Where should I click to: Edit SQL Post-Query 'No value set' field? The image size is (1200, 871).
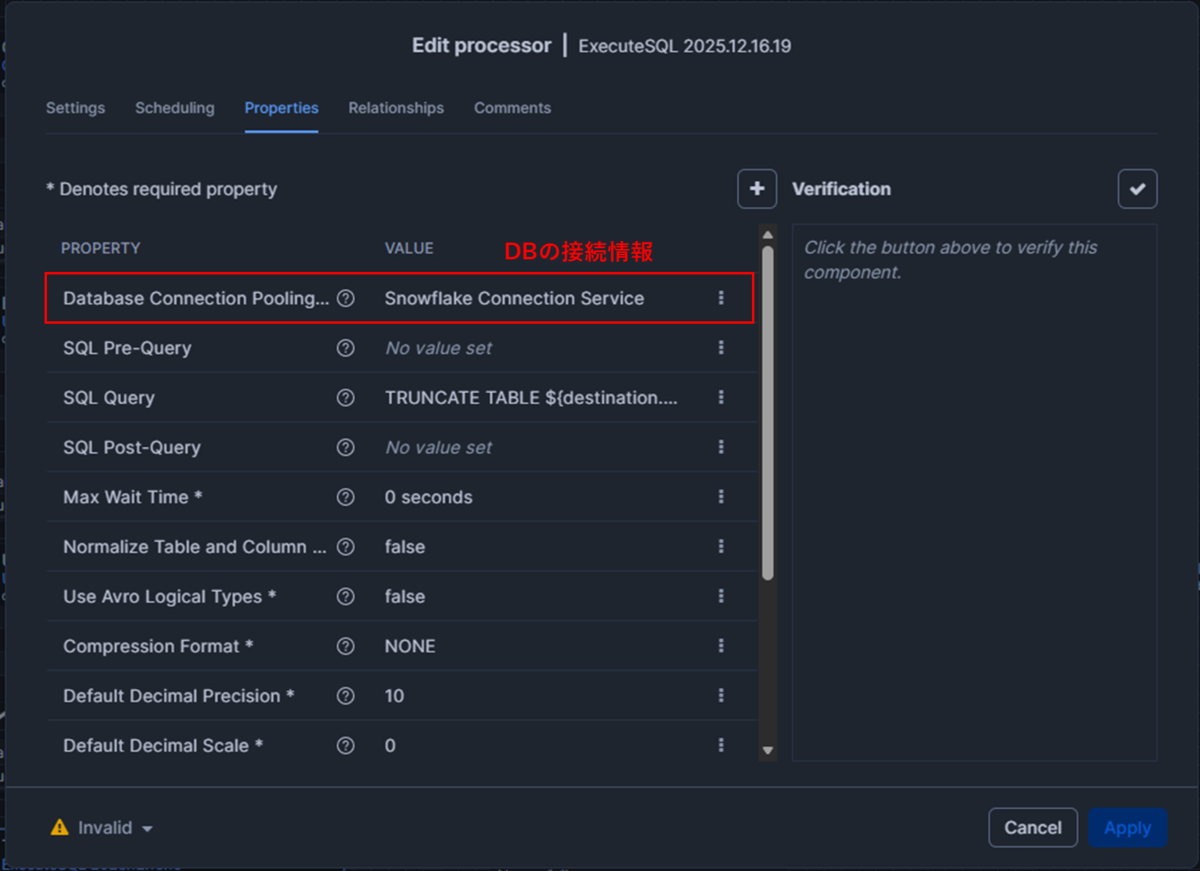click(438, 447)
